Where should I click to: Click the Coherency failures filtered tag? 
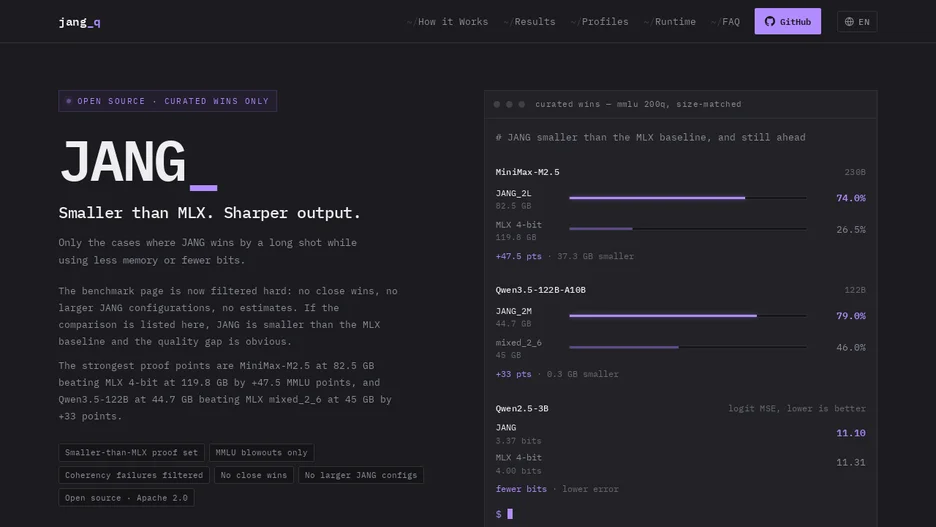[x=134, y=475]
